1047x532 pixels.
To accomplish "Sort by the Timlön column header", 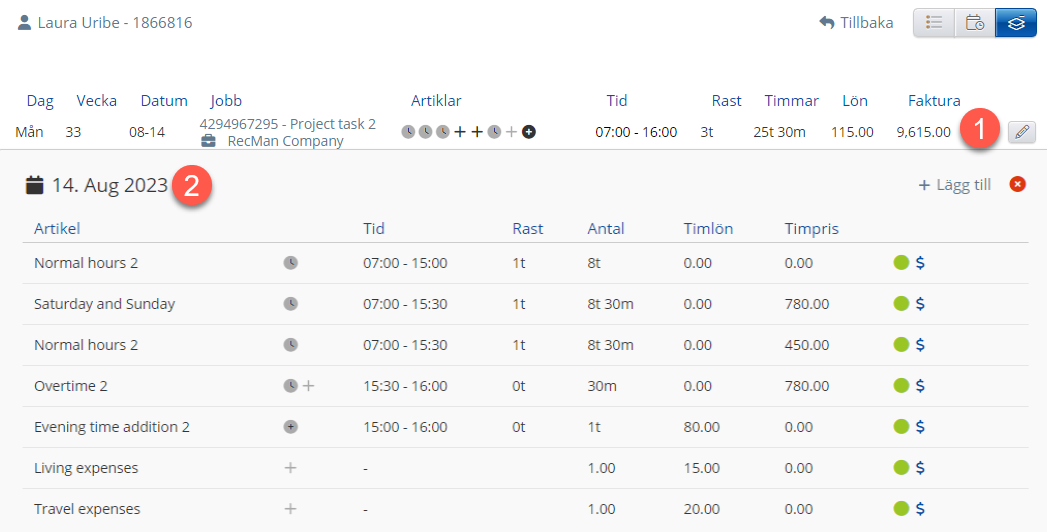I will [x=708, y=229].
